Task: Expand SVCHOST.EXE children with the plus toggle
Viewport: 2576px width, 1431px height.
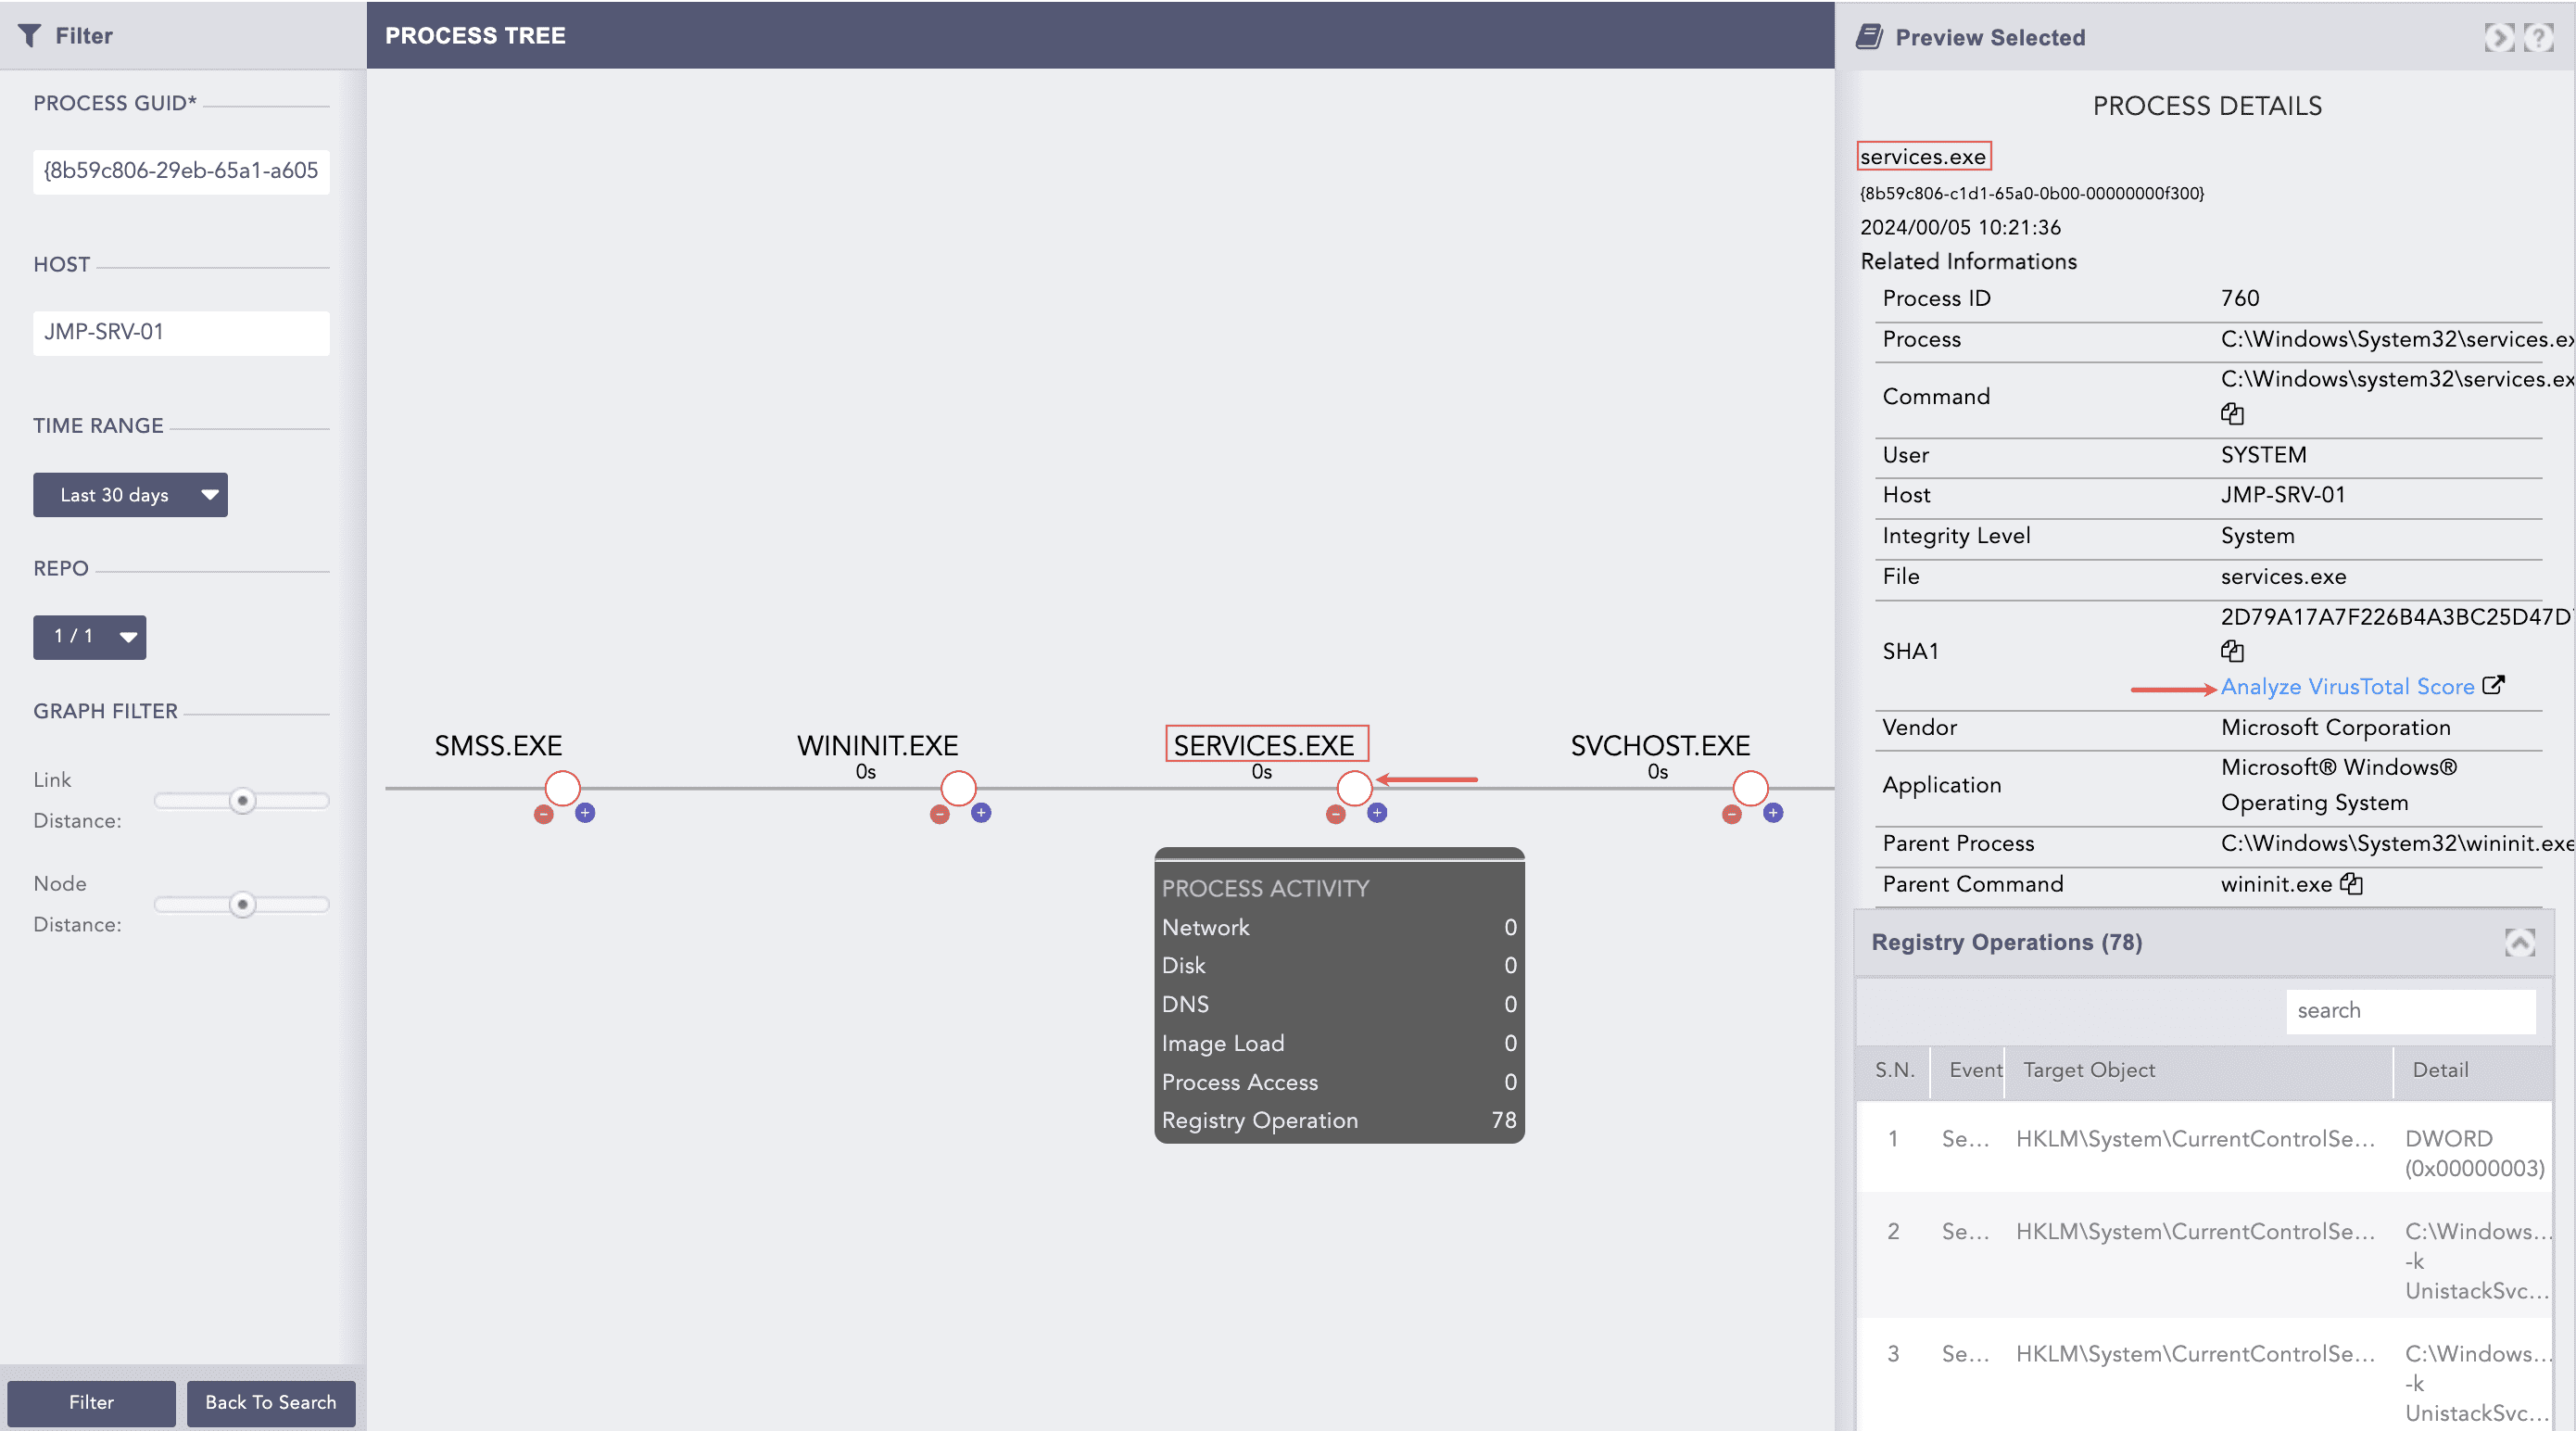Action: click(1773, 813)
